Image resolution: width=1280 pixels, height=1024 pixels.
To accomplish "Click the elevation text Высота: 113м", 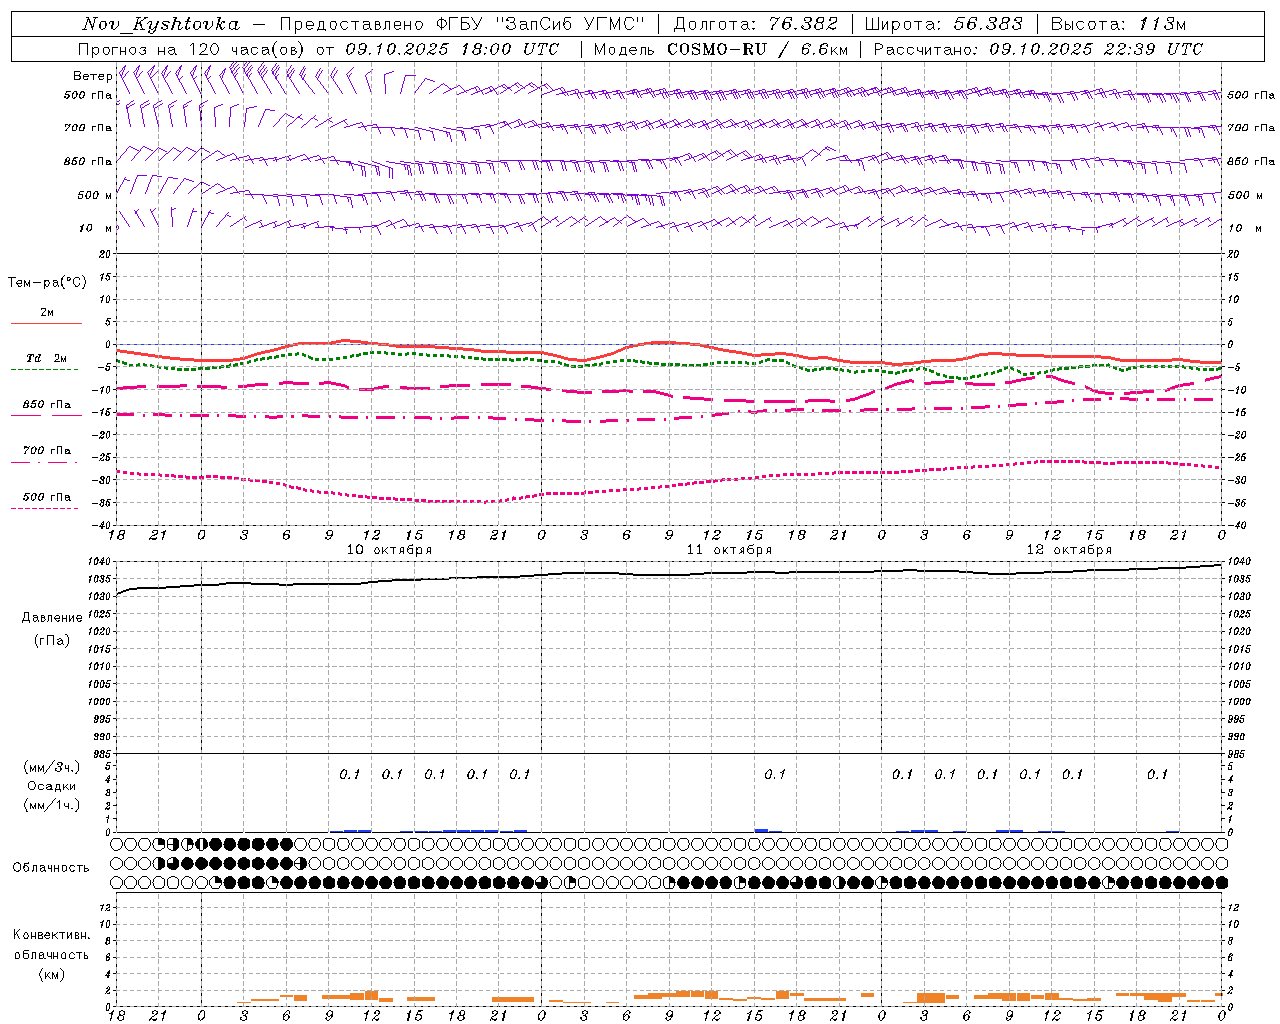I will coord(1117,24).
